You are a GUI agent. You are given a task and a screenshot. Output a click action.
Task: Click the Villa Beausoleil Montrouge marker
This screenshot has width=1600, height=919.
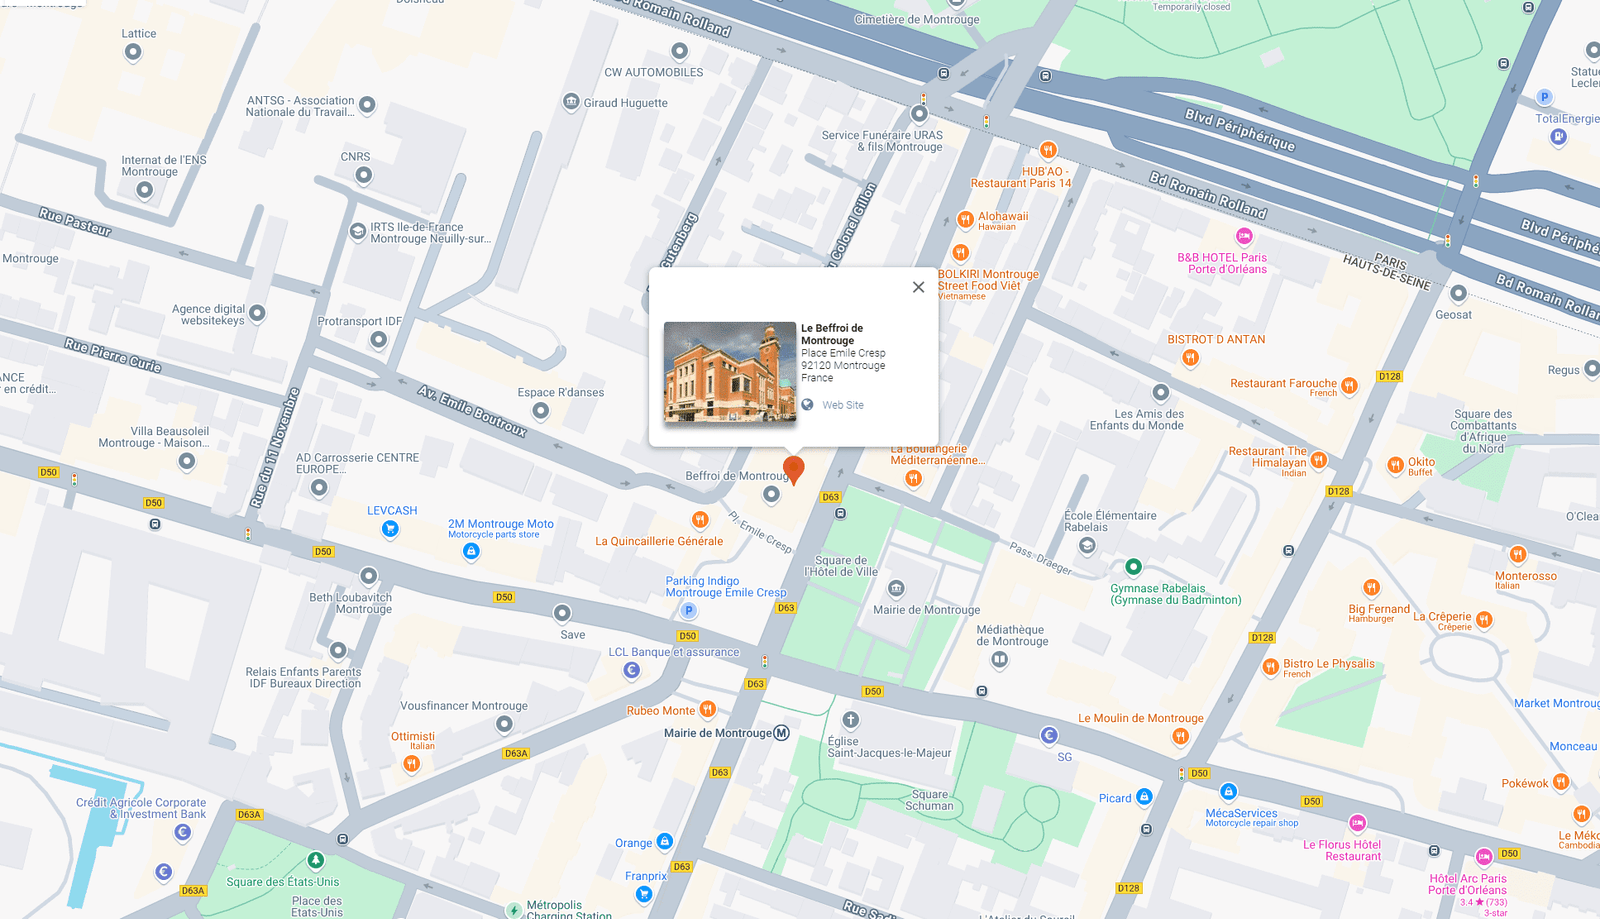coord(187,461)
